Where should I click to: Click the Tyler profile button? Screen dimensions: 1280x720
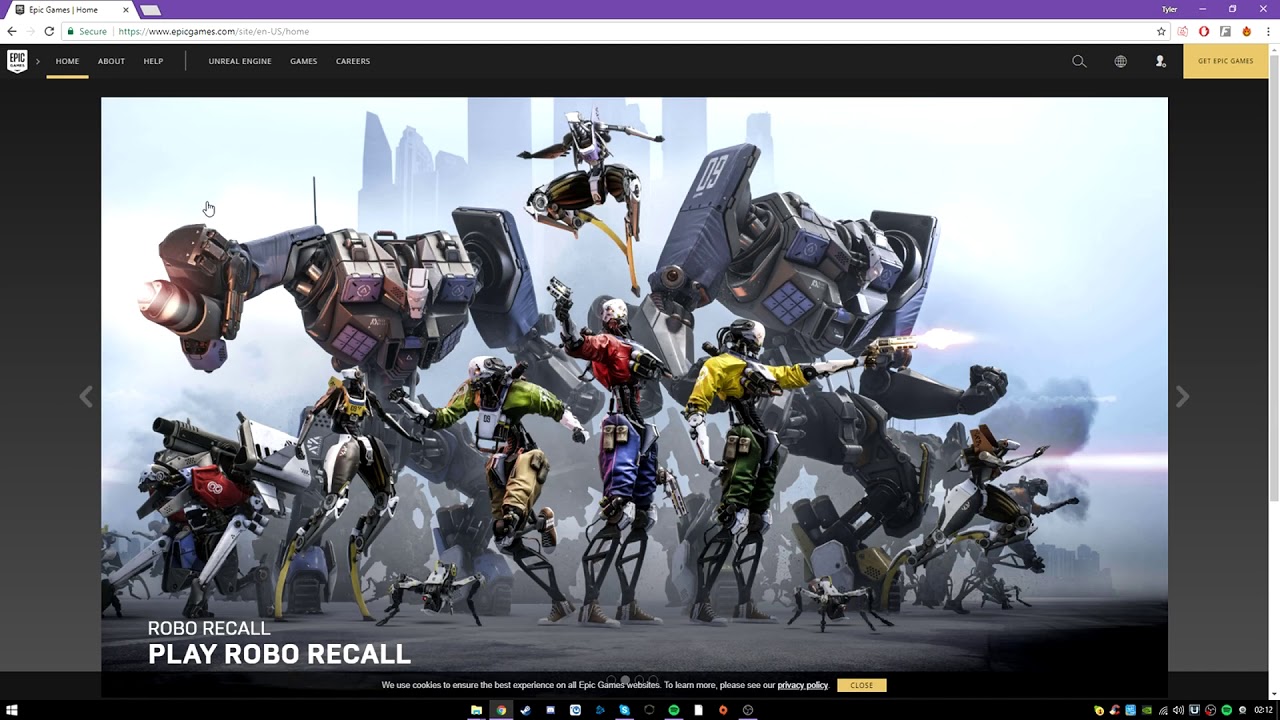click(1169, 9)
